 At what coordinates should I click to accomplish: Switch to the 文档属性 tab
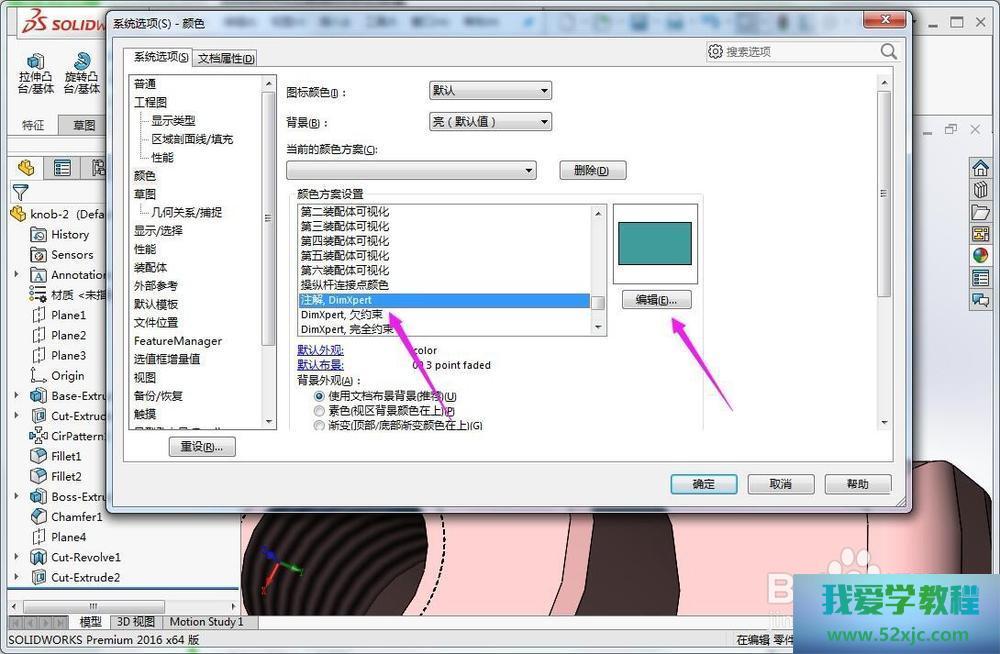[226, 58]
